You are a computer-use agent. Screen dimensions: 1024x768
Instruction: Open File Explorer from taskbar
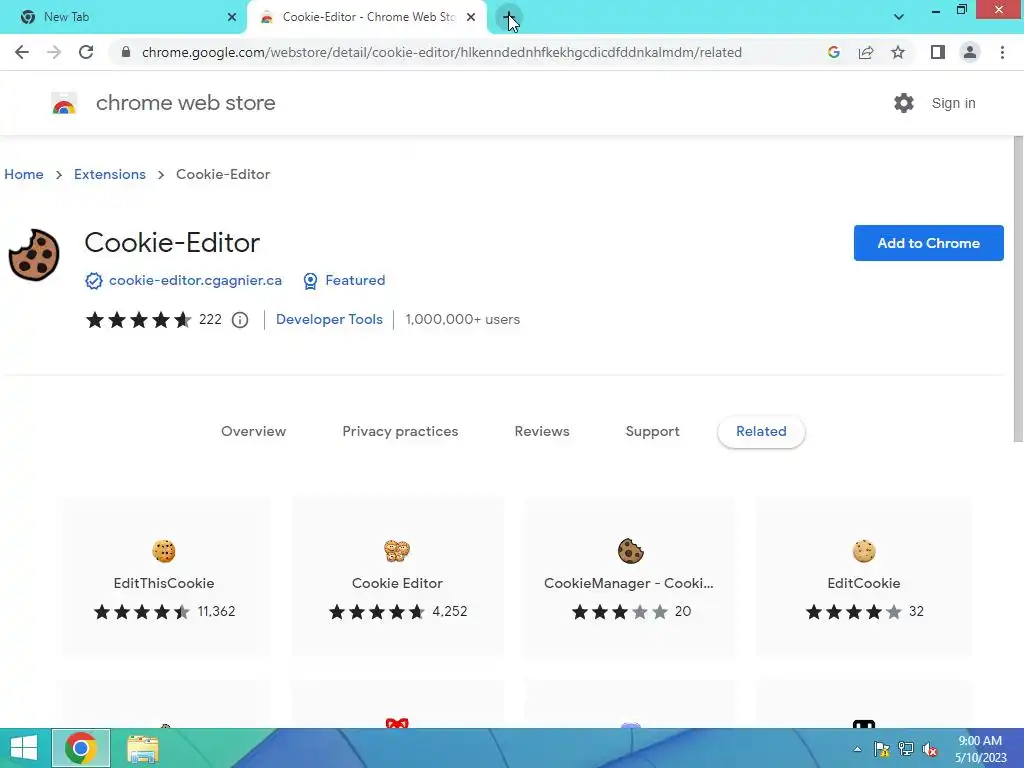(x=142, y=748)
